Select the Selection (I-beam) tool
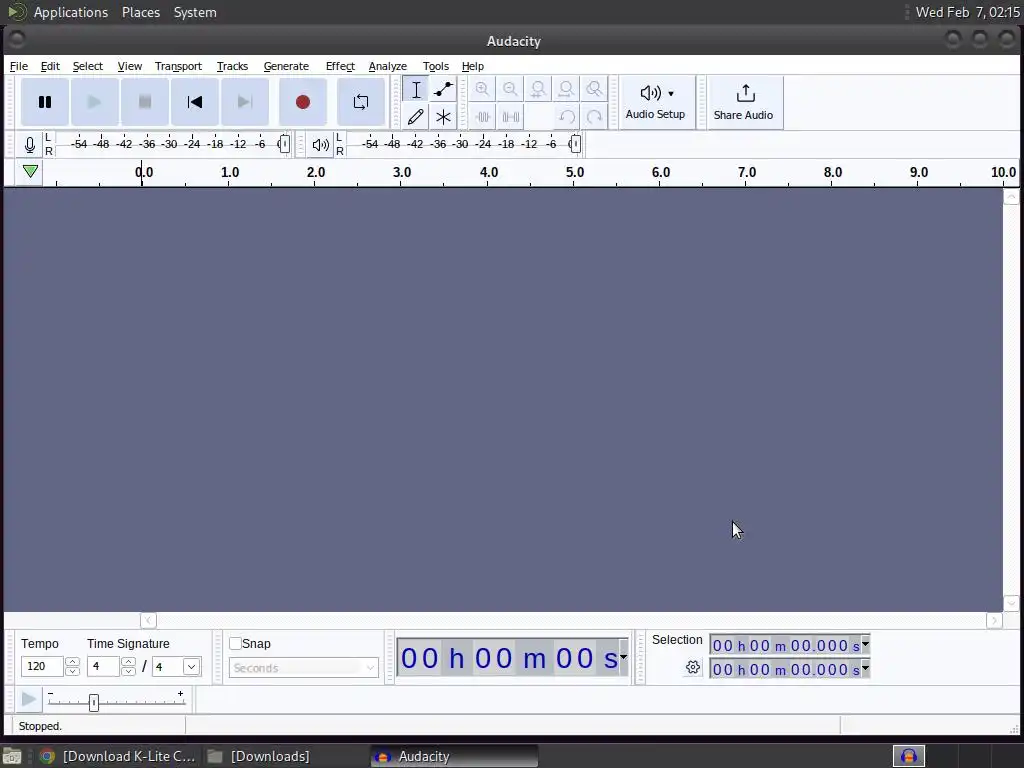 click(415, 89)
